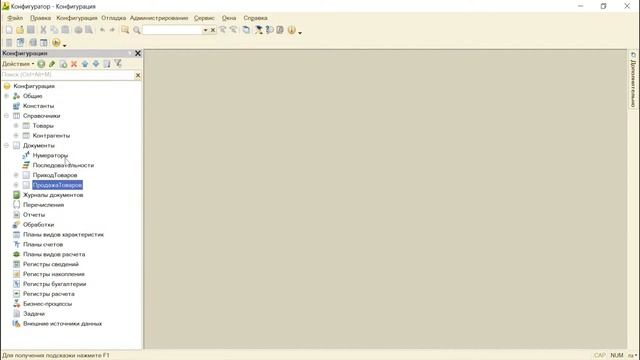
Task: Open the Действия dropdown menu
Action: (18, 64)
